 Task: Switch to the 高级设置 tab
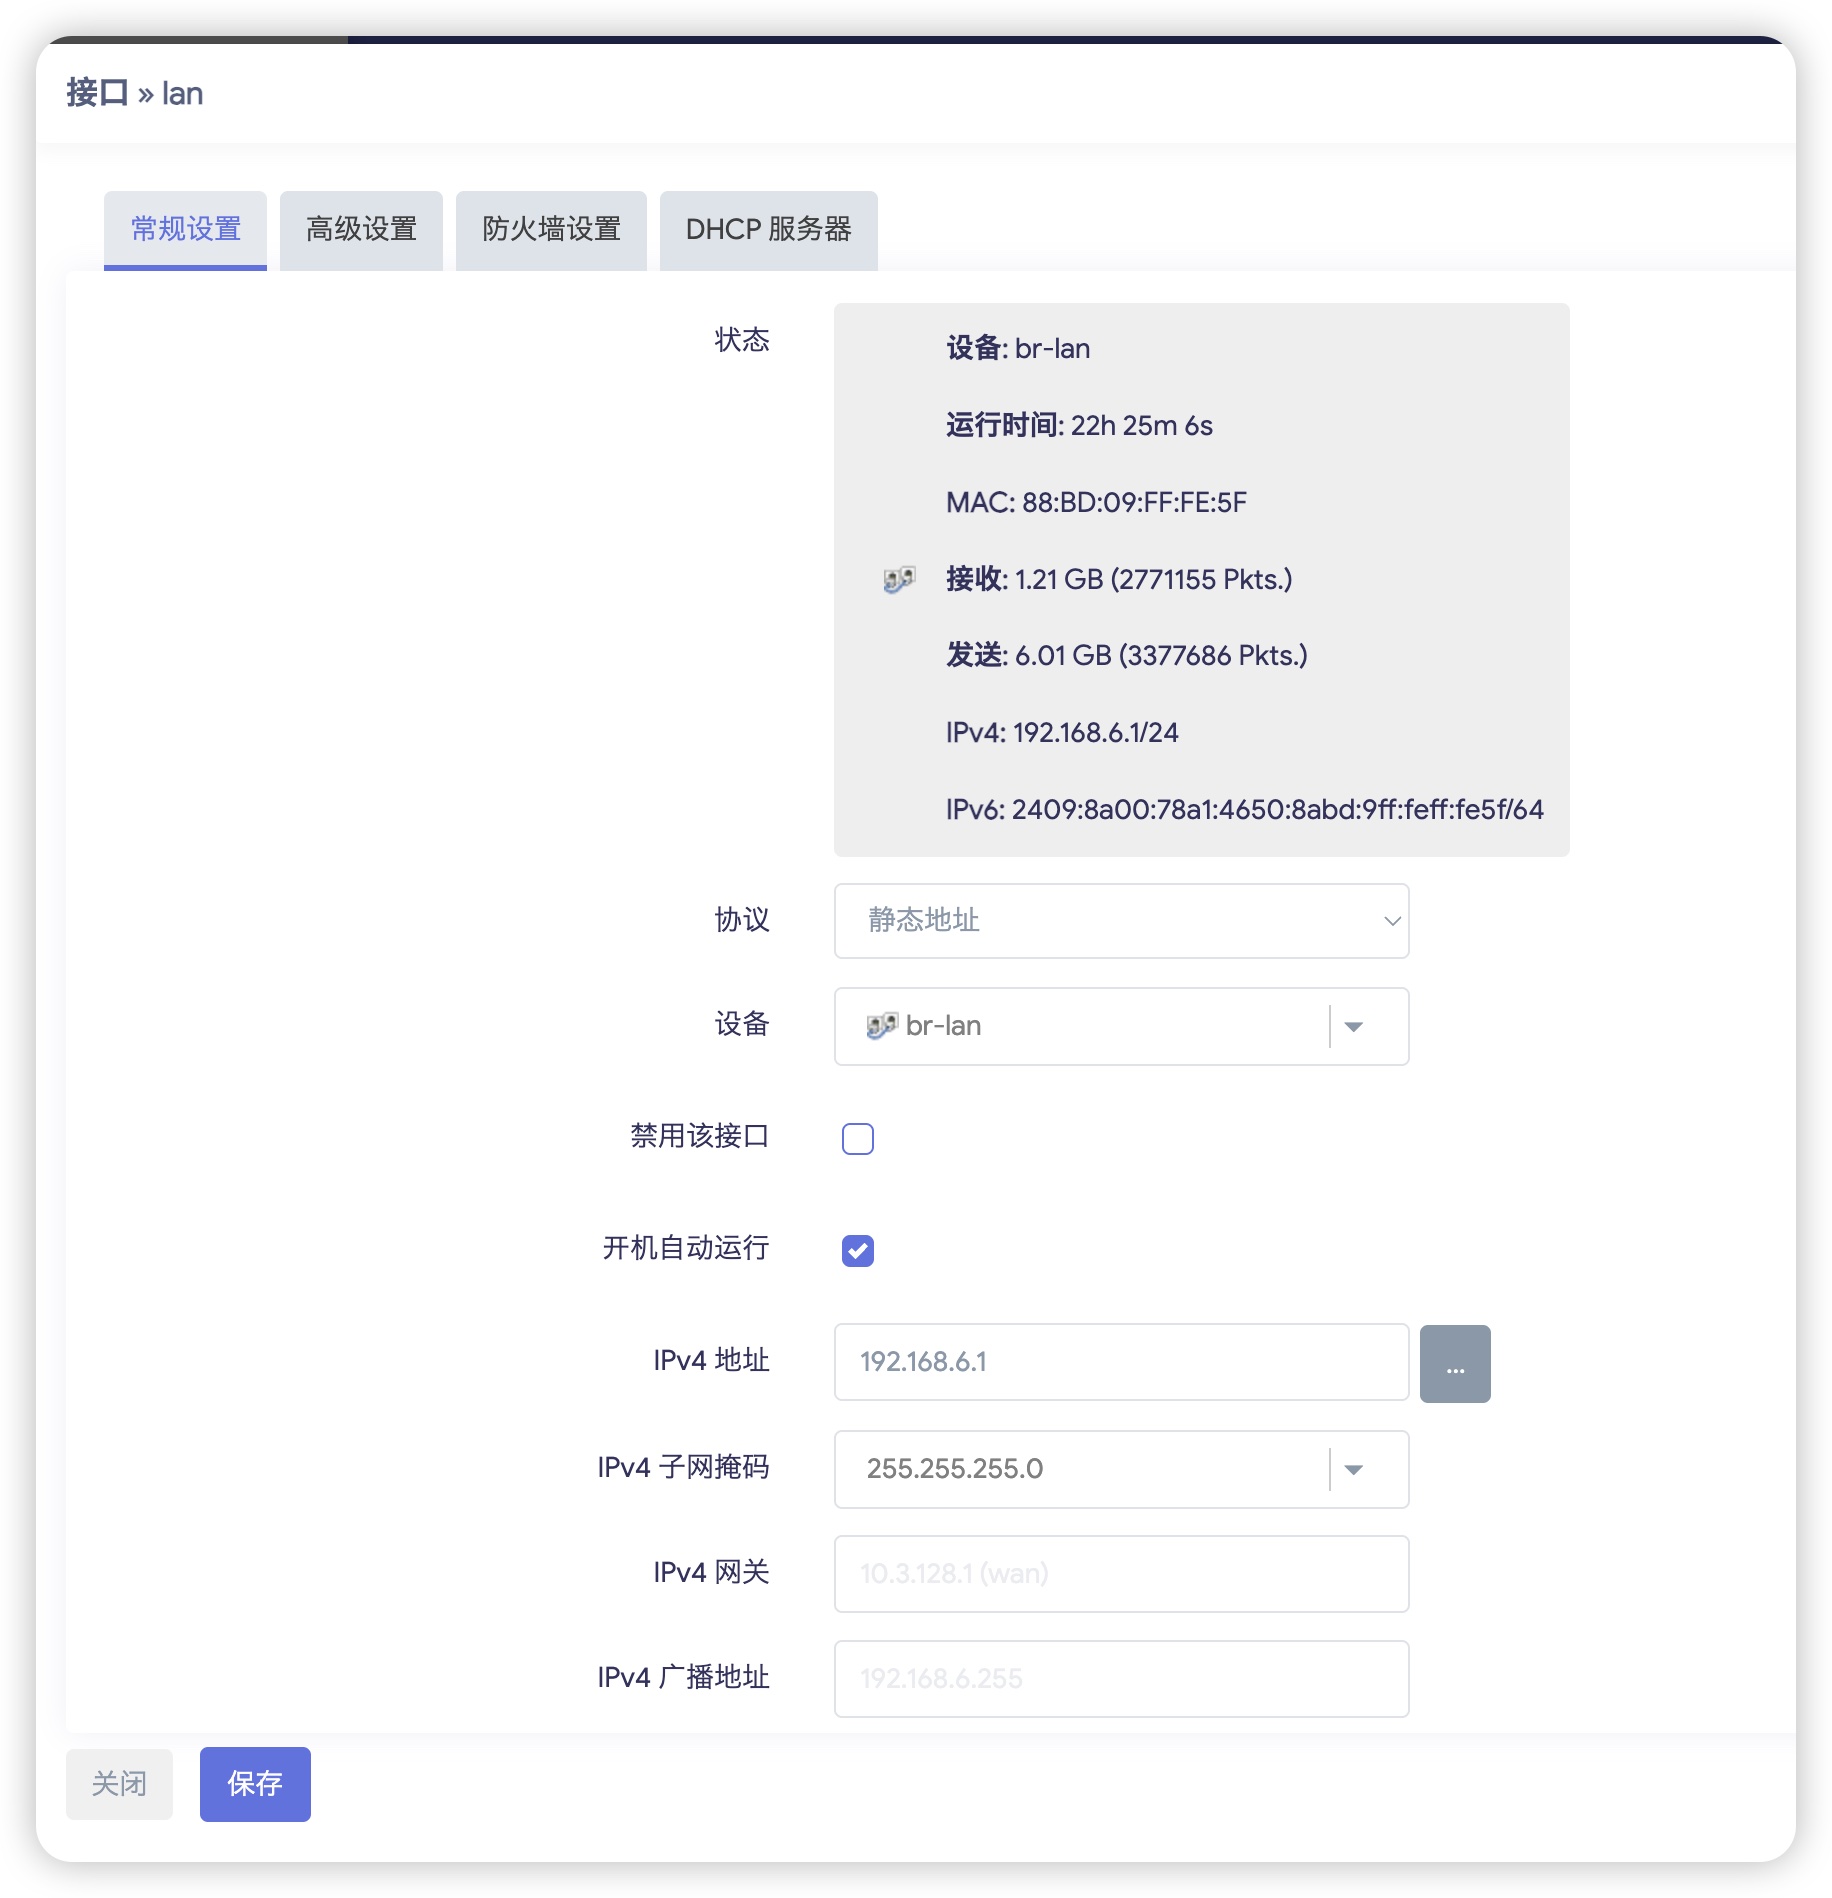[x=361, y=230]
